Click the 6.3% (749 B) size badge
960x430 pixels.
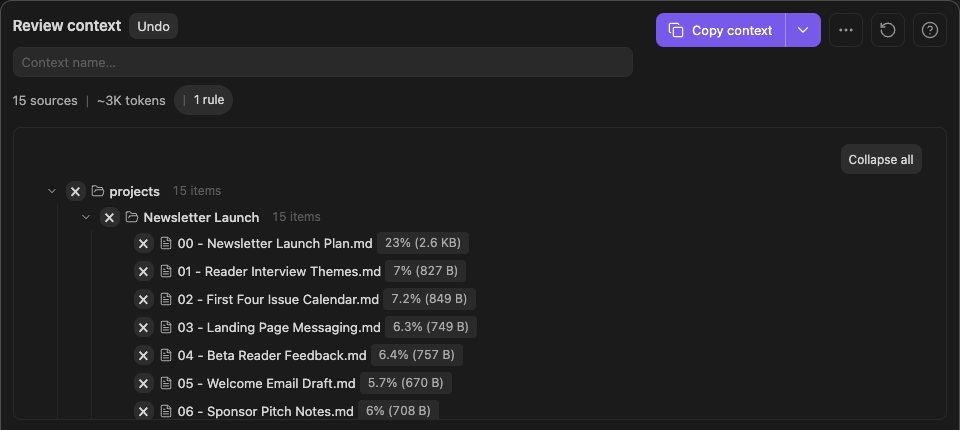coord(430,327)
